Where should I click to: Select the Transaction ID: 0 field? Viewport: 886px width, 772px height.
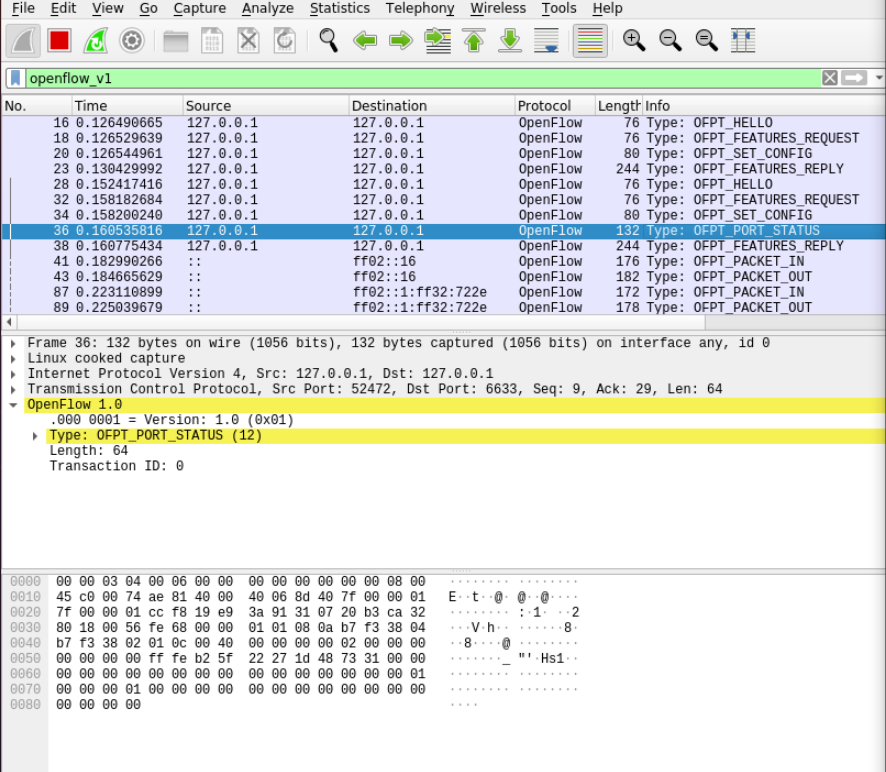116,466
